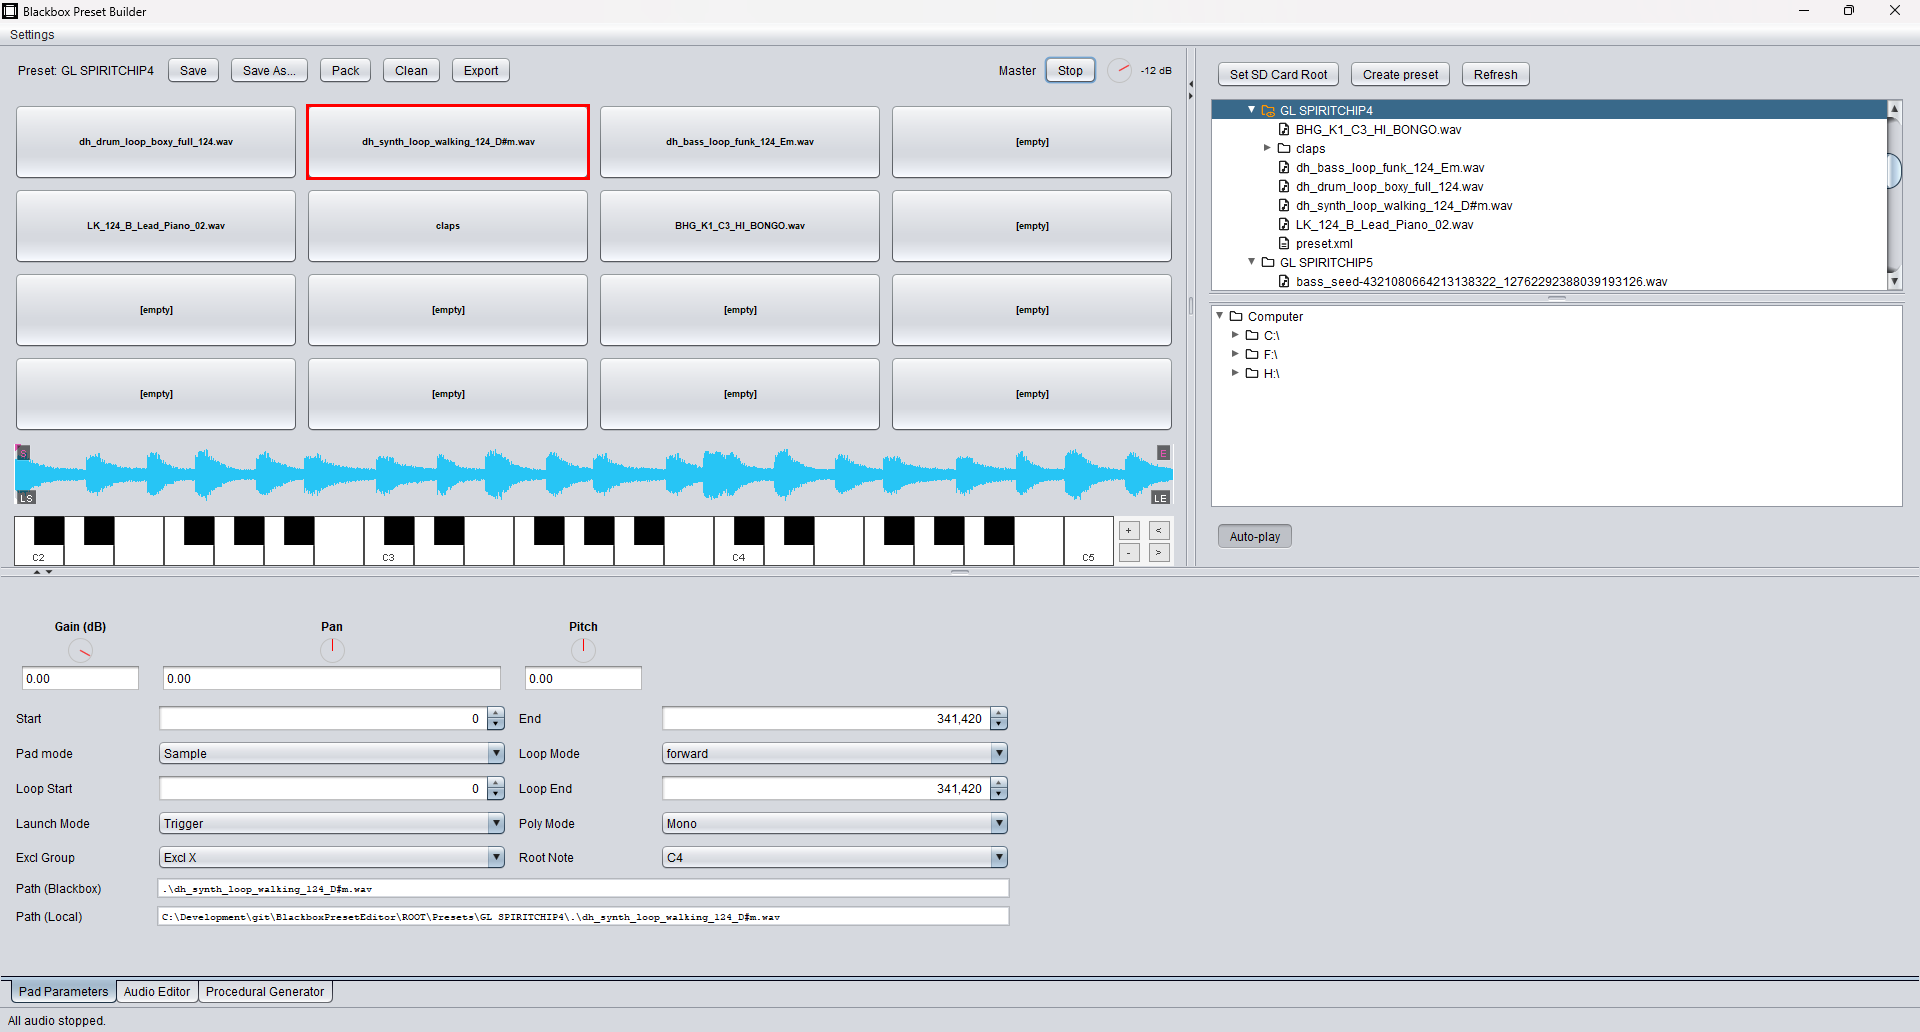The image size is (1920, 1032).
Task: Click the ">" octave shift button
Action: 1159,552
